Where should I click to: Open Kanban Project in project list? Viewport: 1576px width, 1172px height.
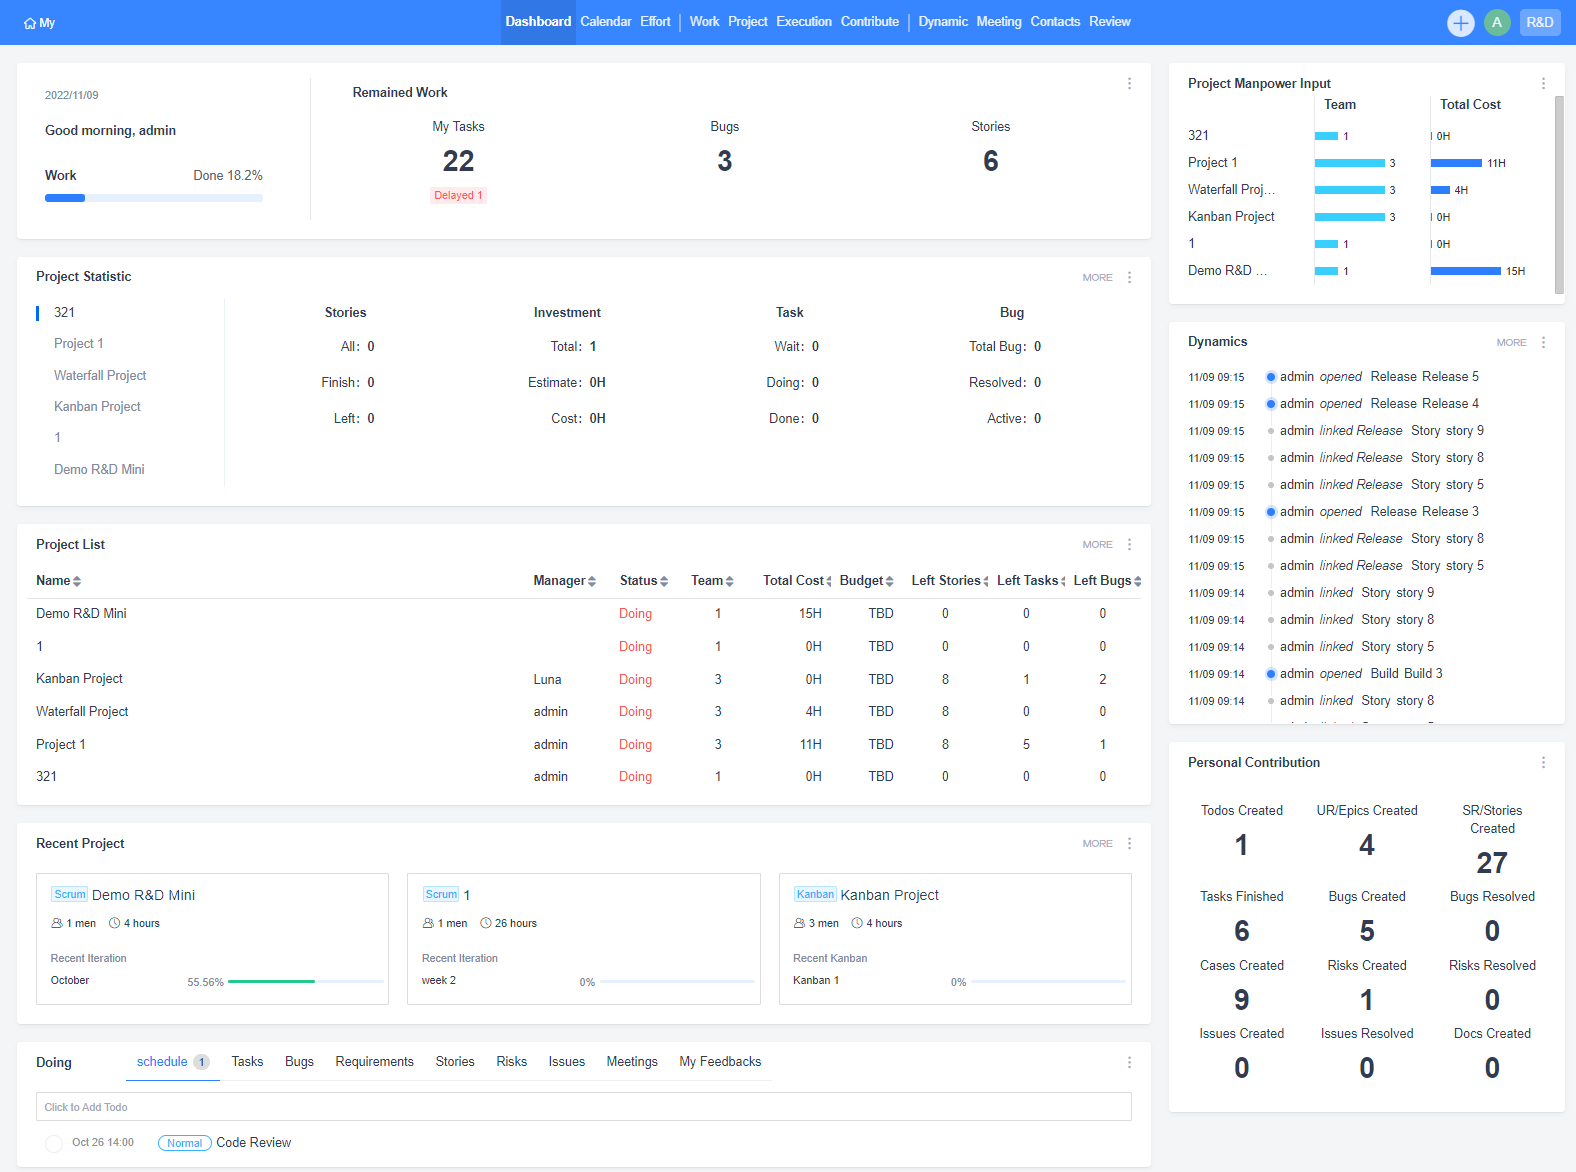79,679
